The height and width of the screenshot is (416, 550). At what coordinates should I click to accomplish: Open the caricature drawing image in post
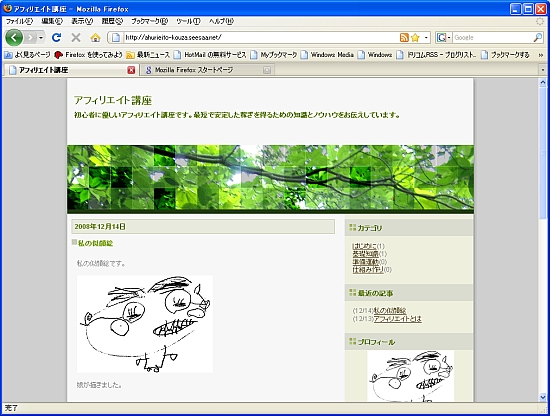point(145,324)
